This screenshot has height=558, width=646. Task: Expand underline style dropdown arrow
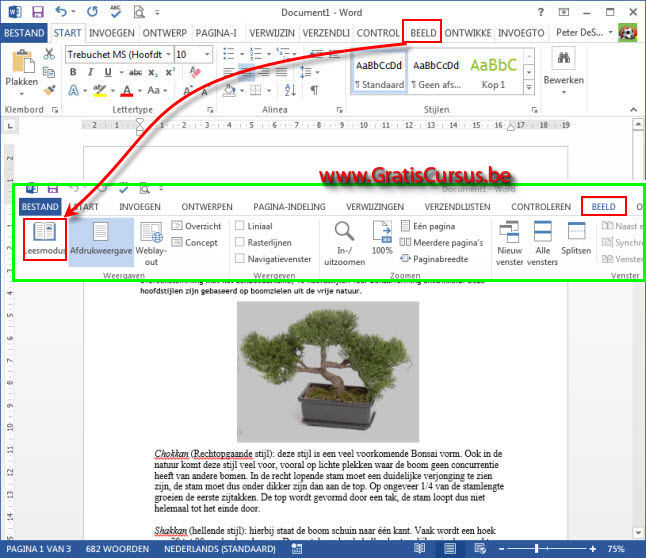[122, 73]
